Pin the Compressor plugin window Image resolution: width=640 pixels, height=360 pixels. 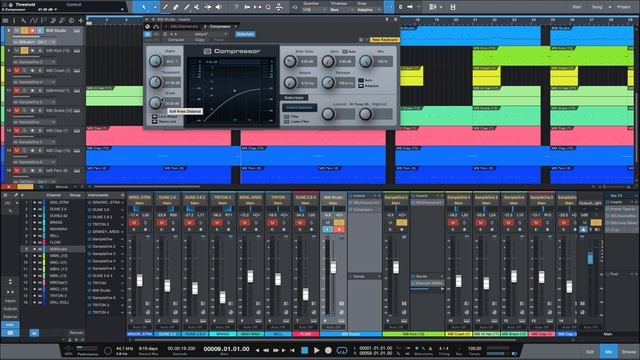pyautogui.click(x=387, y=19)
